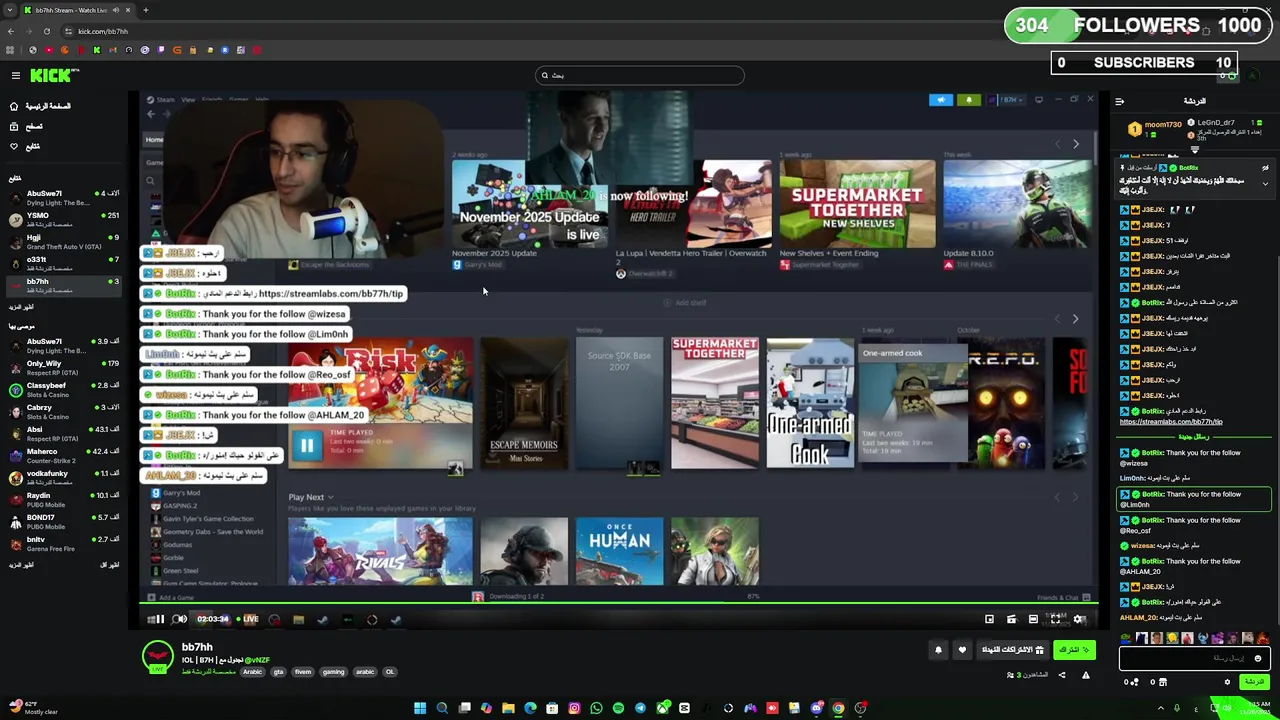Image resolution: width=1280 pixels, height=720 pixels.
Task: Toggle the notification bell for bb7hh
Action: (938, 650)
